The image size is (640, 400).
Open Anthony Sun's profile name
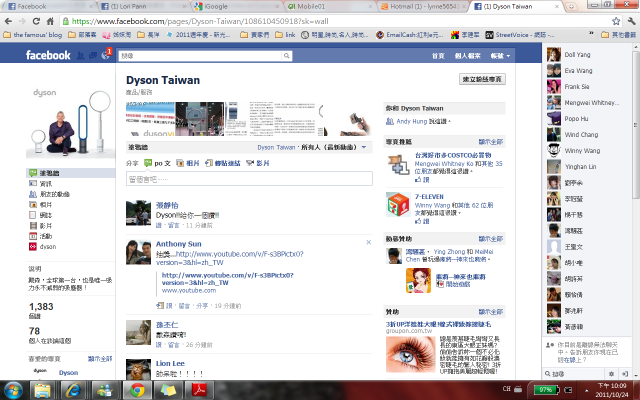pyautogui.click(x=179, y=244)
